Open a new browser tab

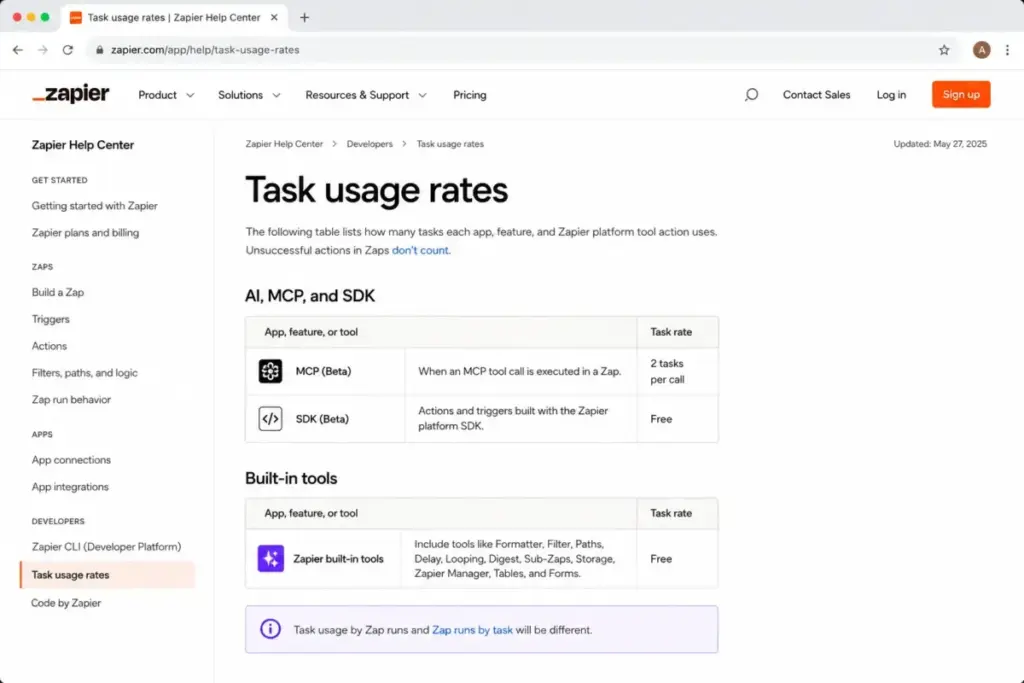pyautogui.click(x=304, y=18)
